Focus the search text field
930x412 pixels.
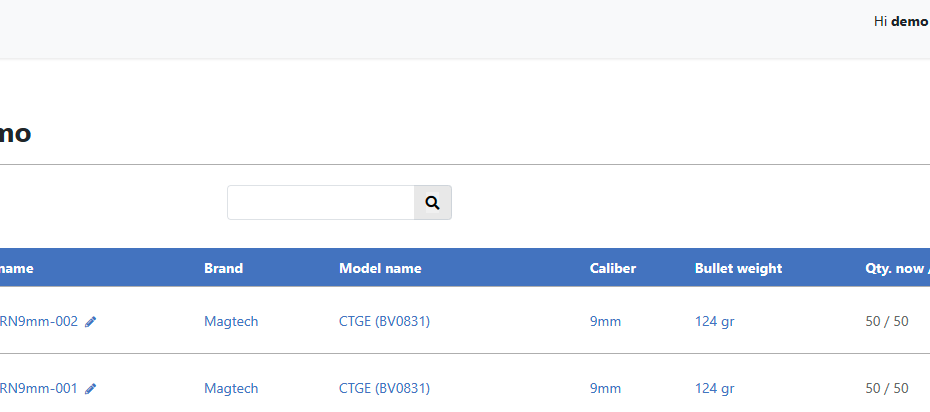pos(320,202)
